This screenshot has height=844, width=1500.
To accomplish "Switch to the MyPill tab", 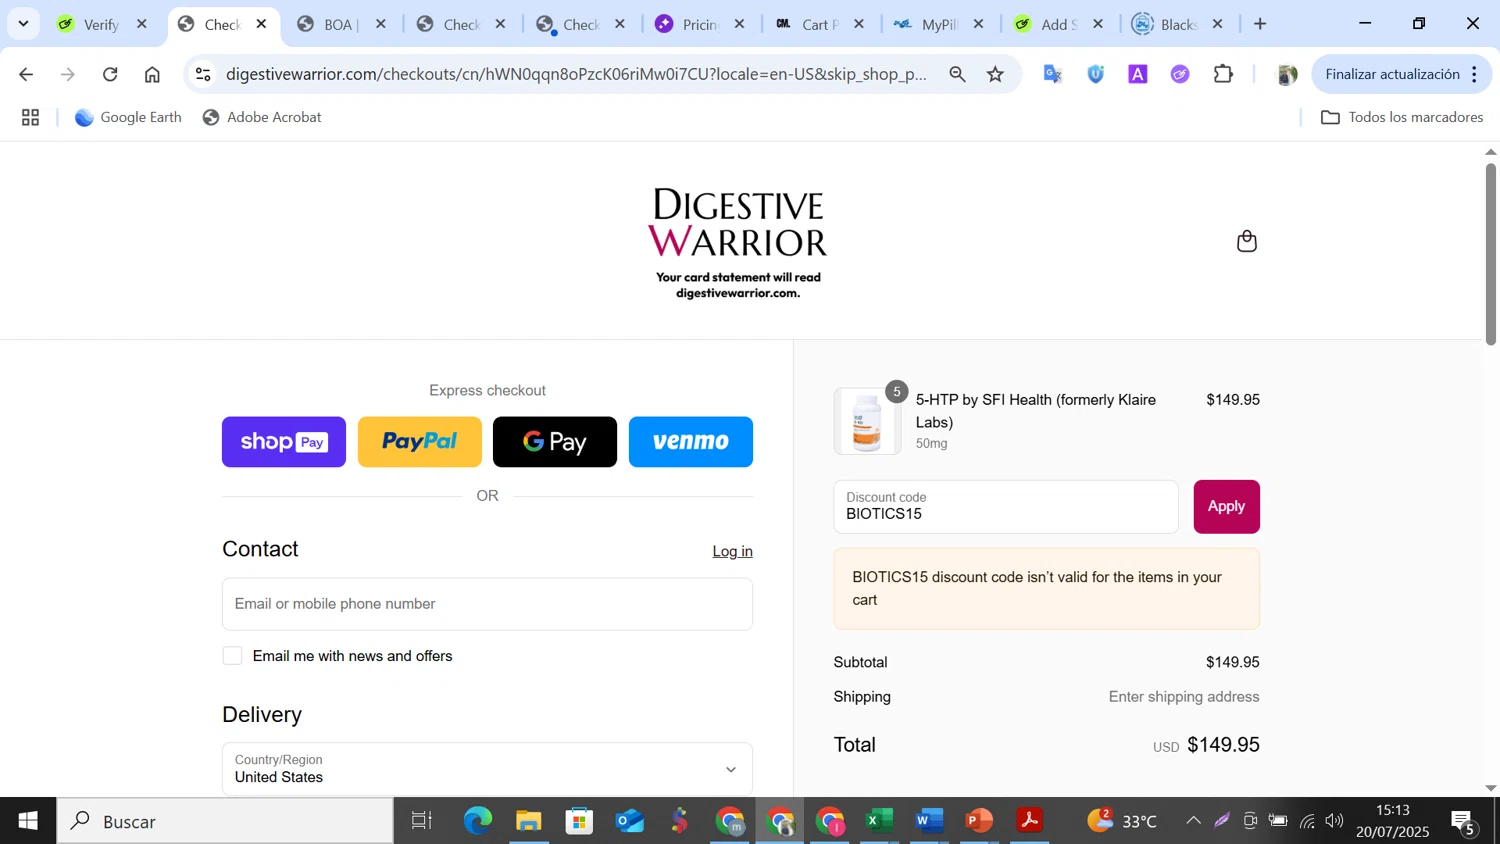I will tap(938, 24).
